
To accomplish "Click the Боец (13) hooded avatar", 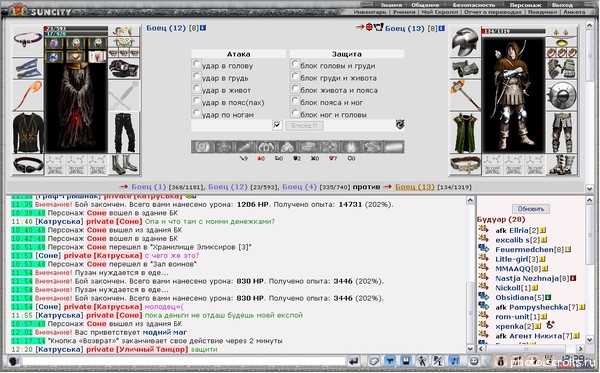I will point(513,94).
